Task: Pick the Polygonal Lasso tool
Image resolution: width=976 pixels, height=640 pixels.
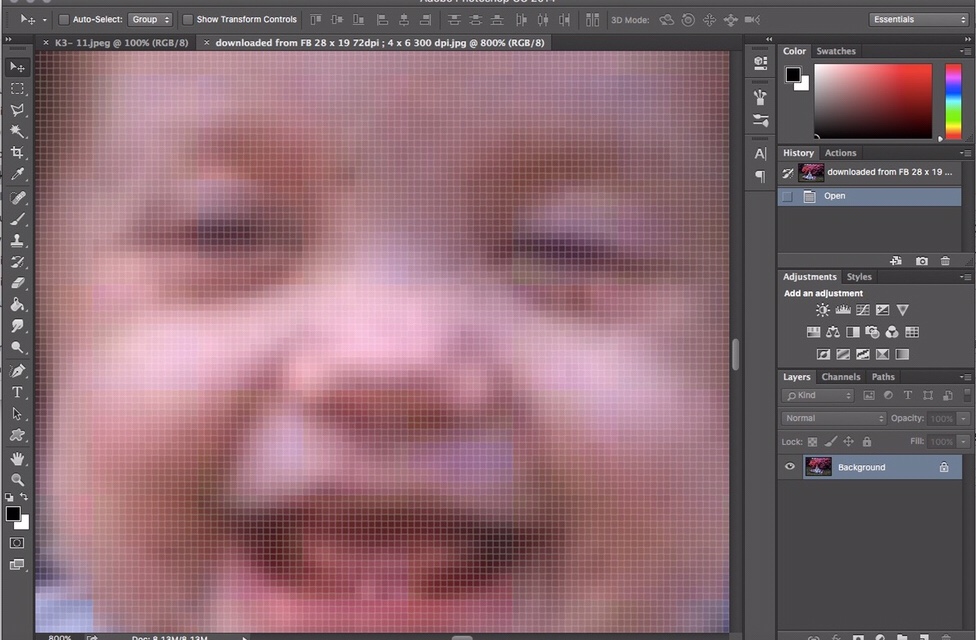Action: point(17,110)
